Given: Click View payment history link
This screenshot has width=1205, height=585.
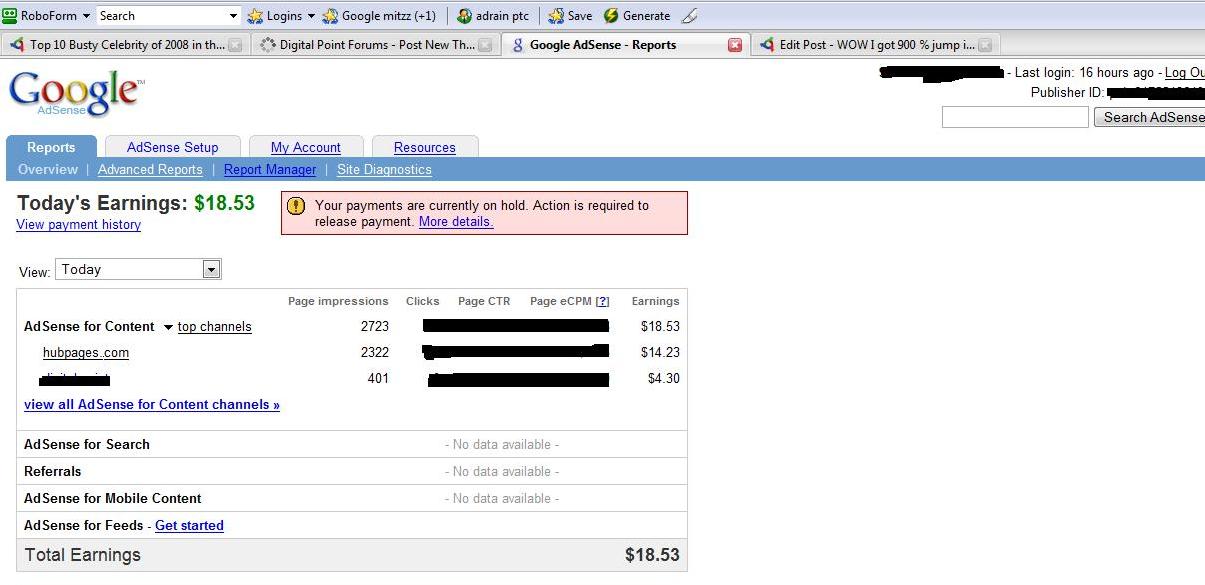Looking at the screenshot, I should click(79, 225).
